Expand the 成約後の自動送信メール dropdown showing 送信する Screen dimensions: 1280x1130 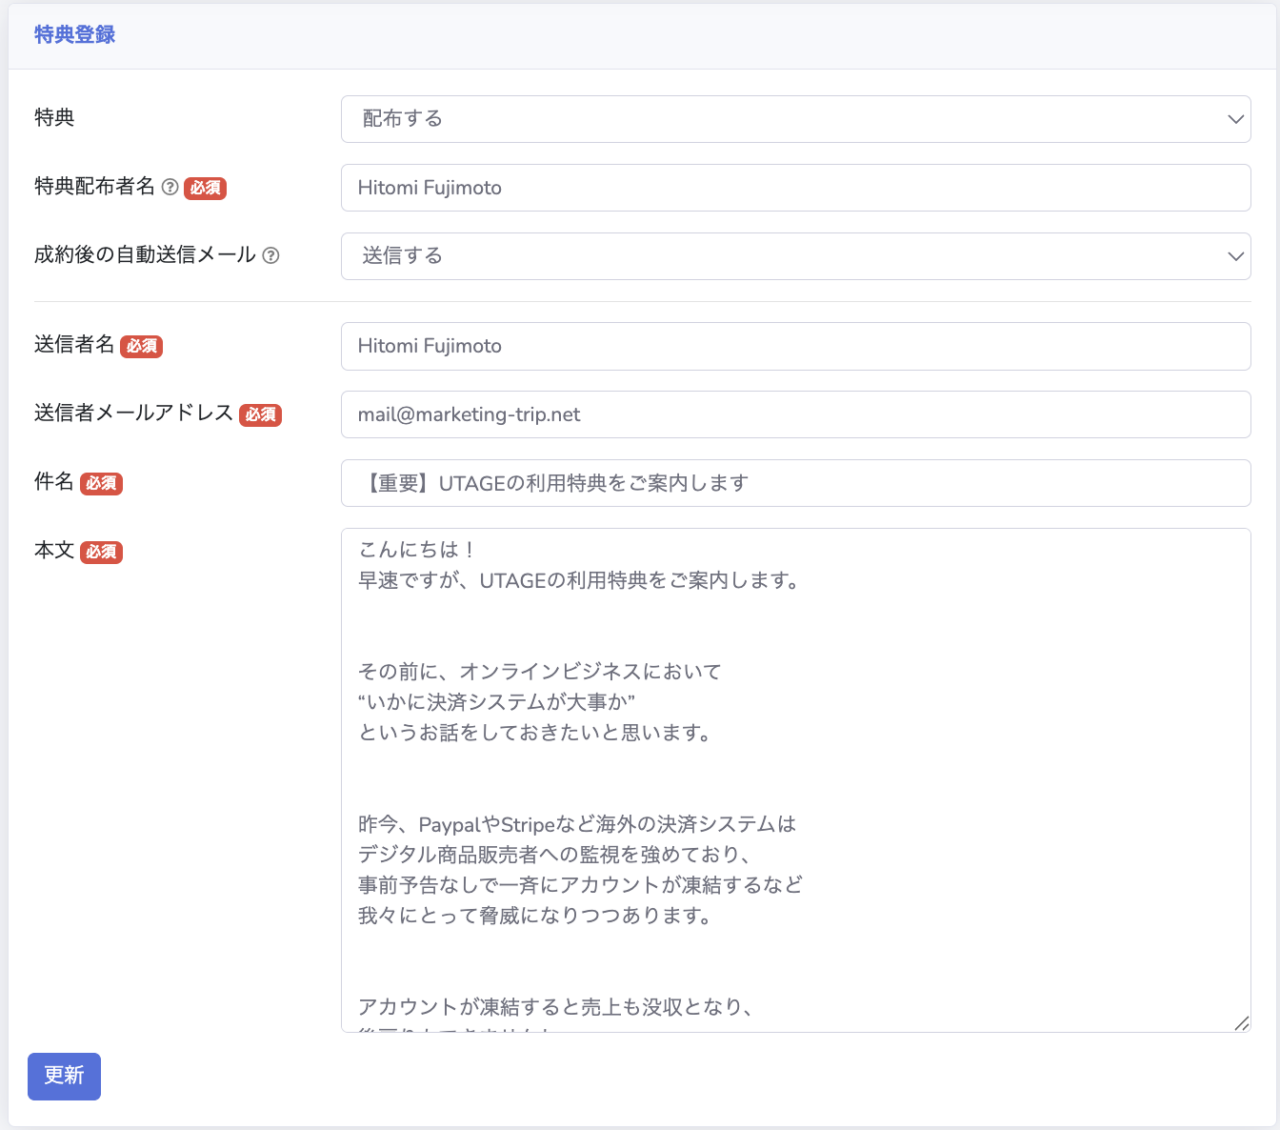pos(795,256)
